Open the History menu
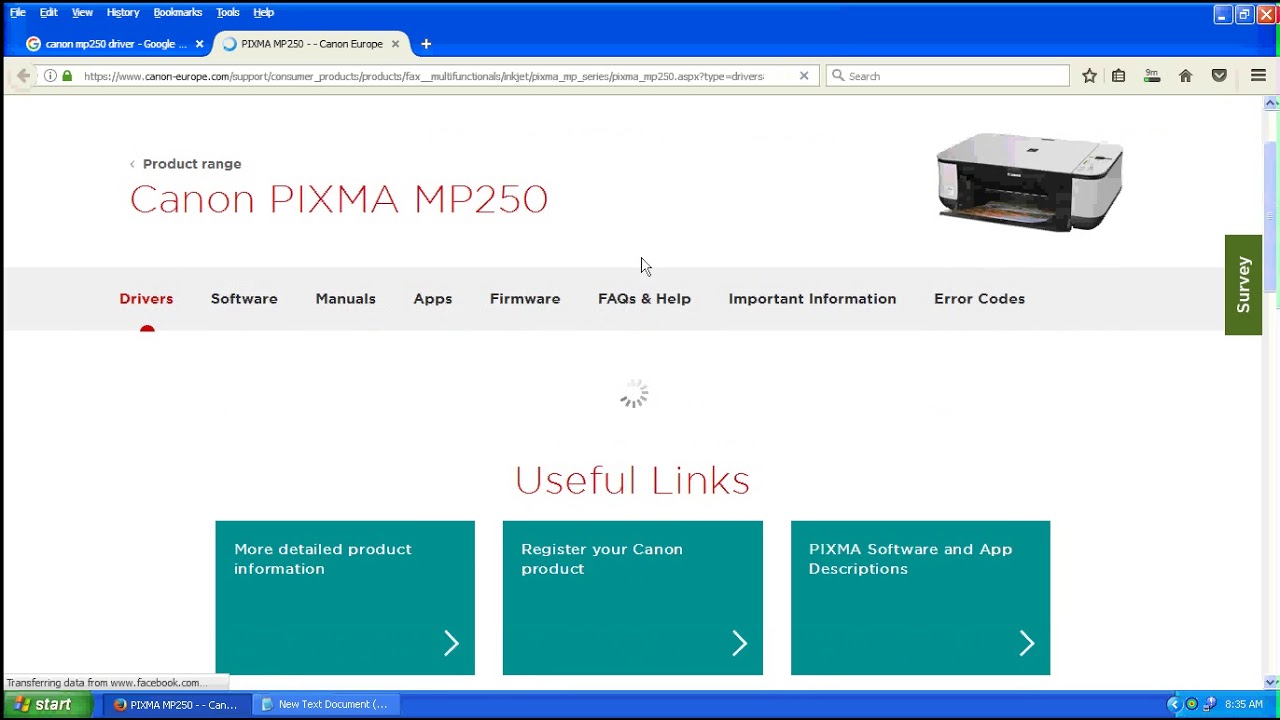1280x720 pixels. (x=123, y=12)
